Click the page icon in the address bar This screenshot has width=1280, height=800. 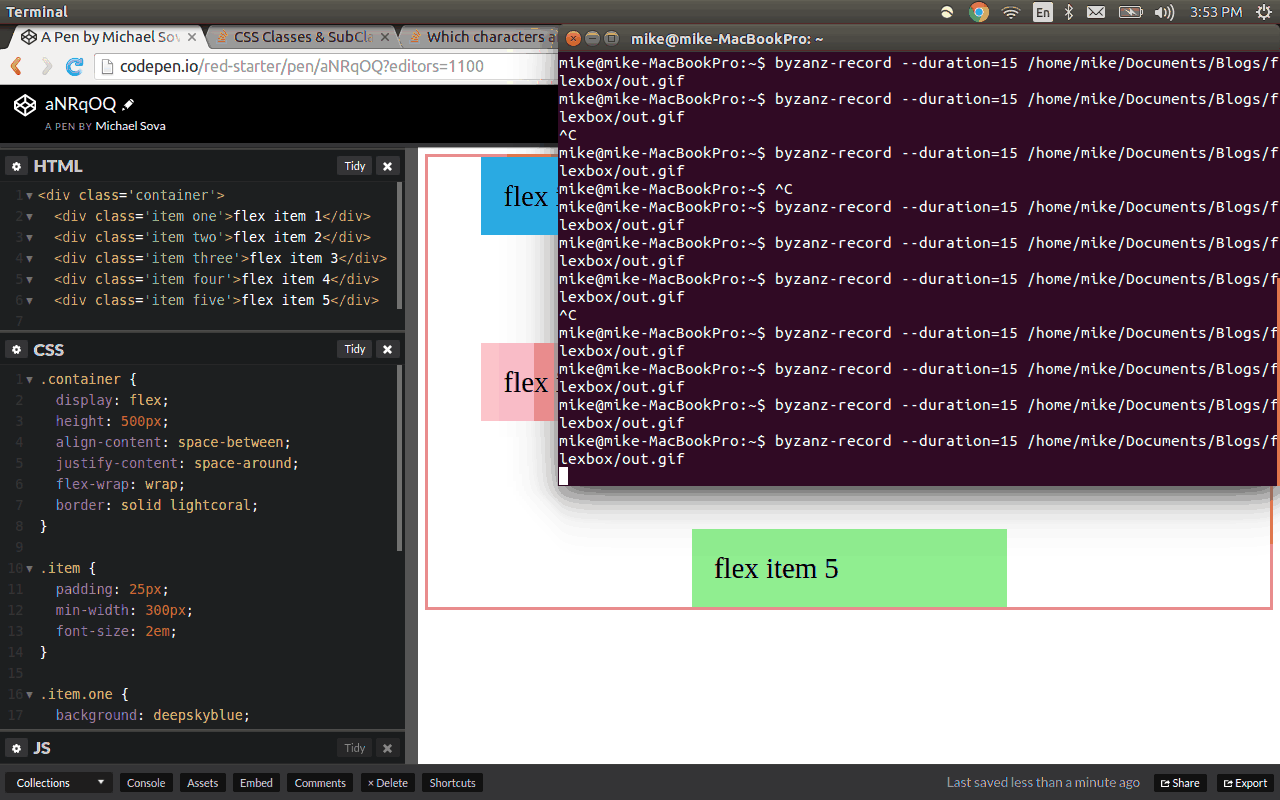coord(108,67)
